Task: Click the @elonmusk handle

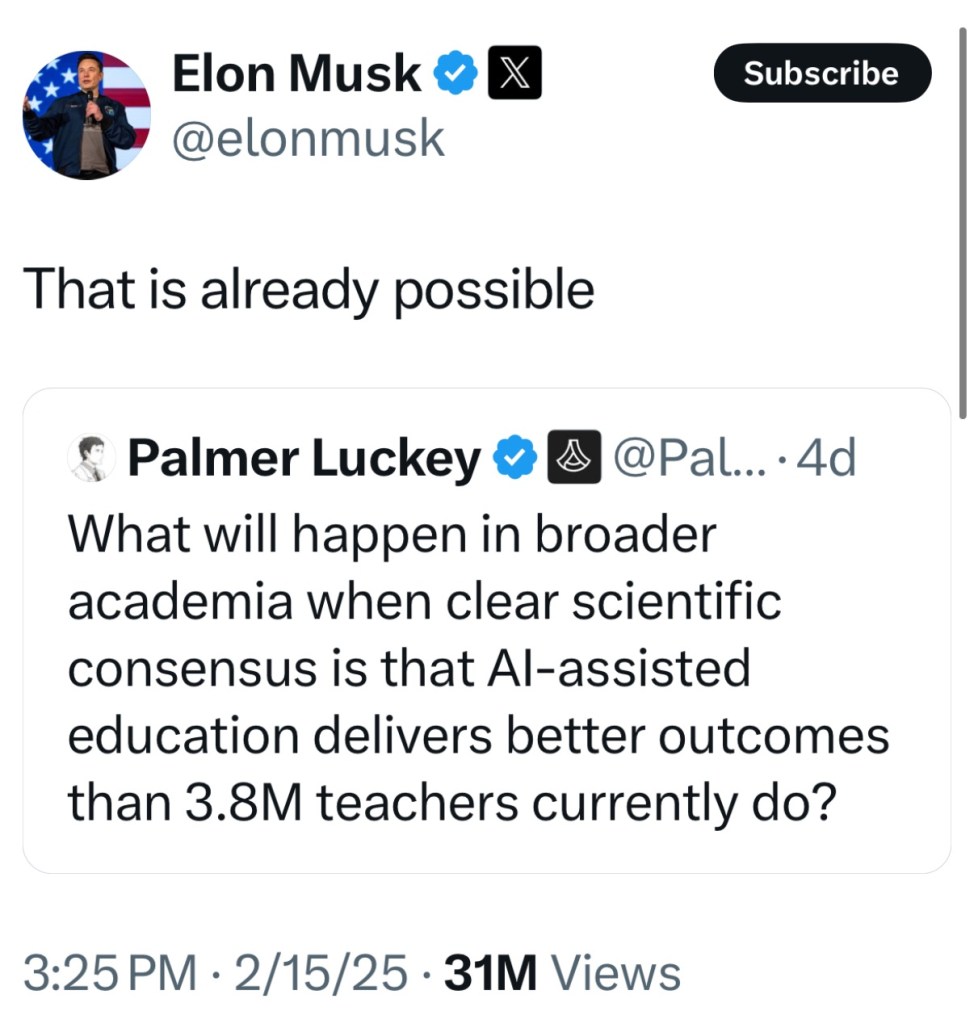Action: [308, 138]
